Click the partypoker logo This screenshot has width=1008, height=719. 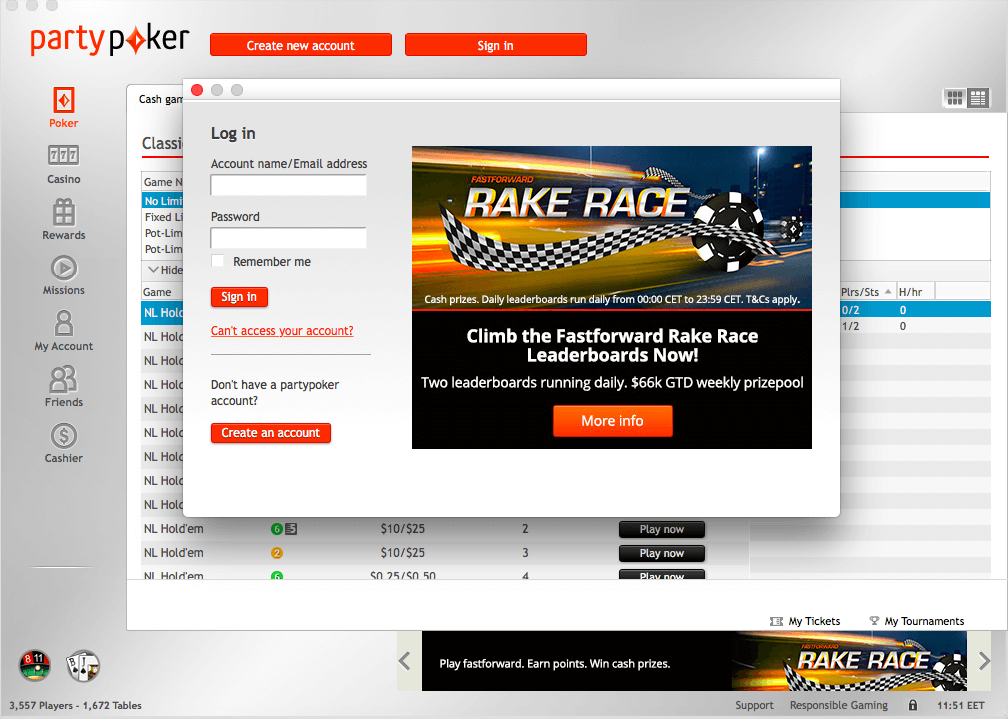(110, 40)
